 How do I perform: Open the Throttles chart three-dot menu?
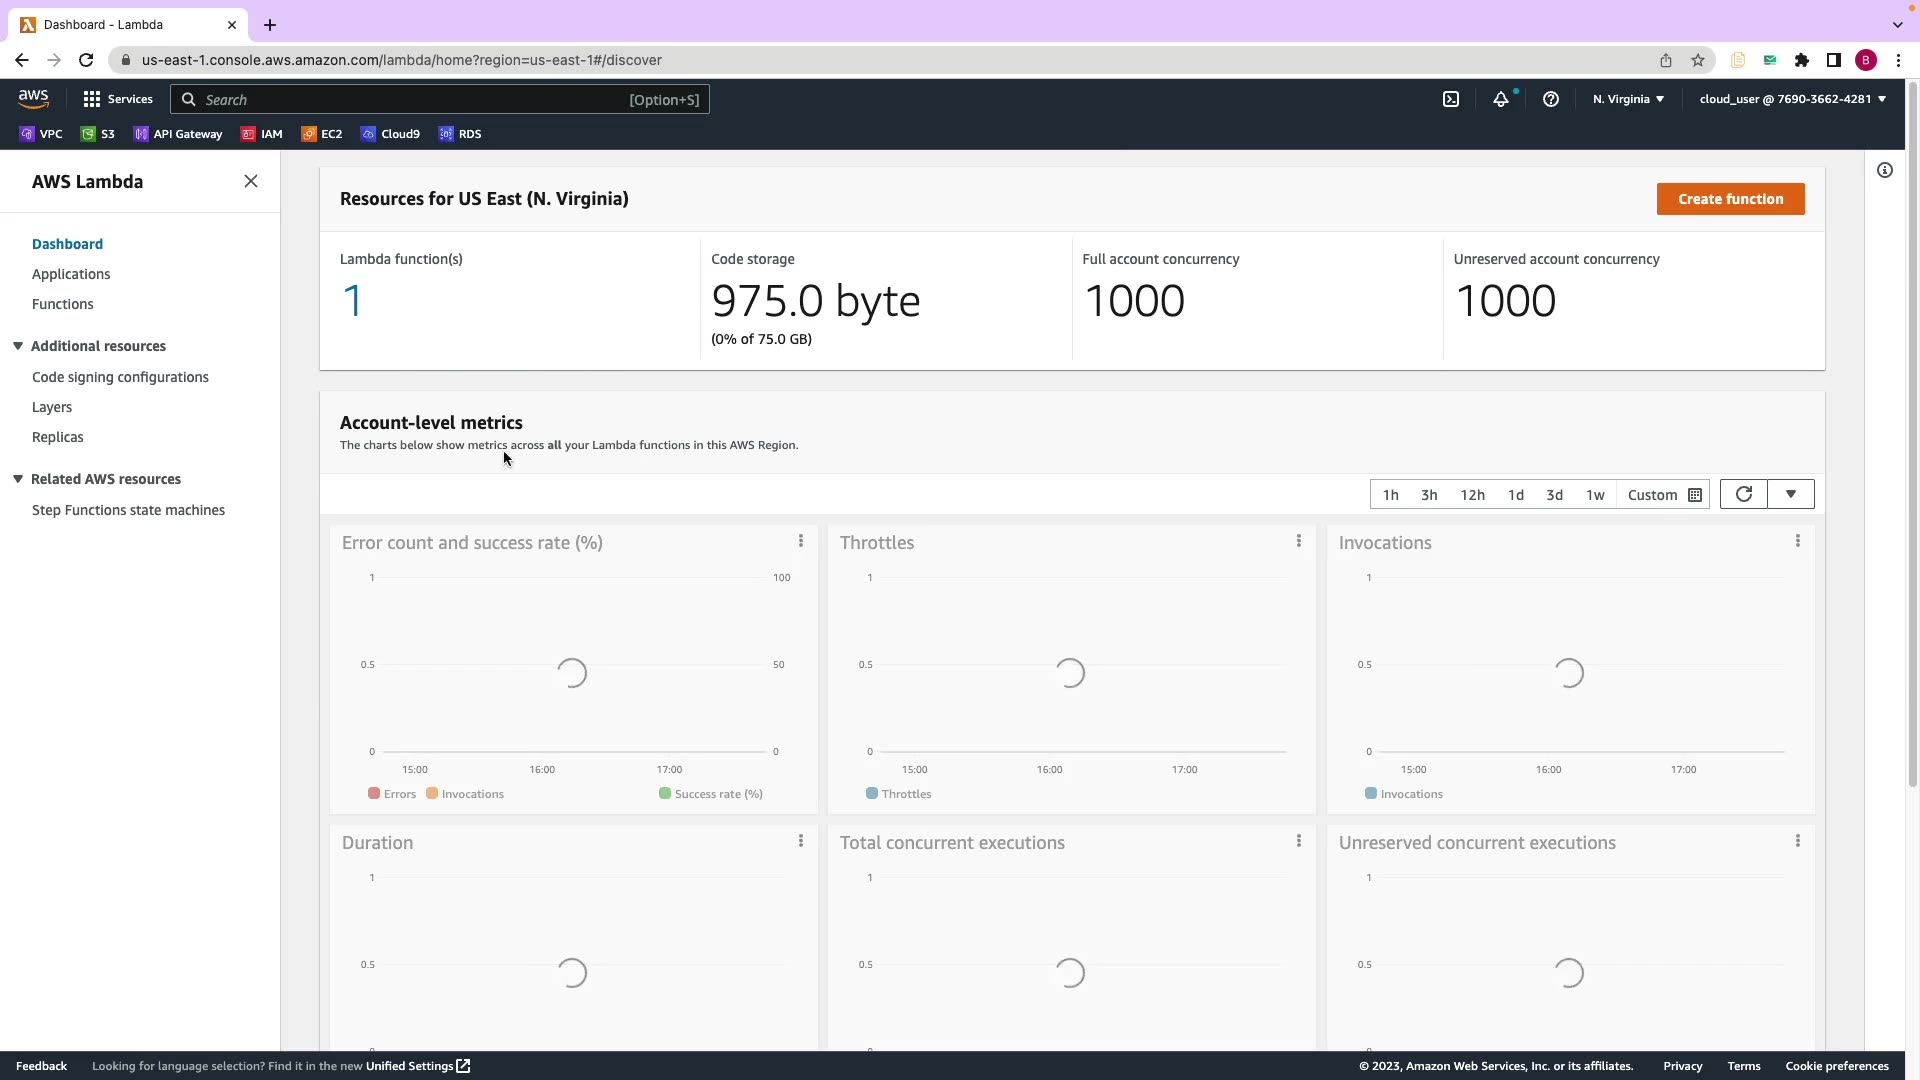tap(1298, 541)
